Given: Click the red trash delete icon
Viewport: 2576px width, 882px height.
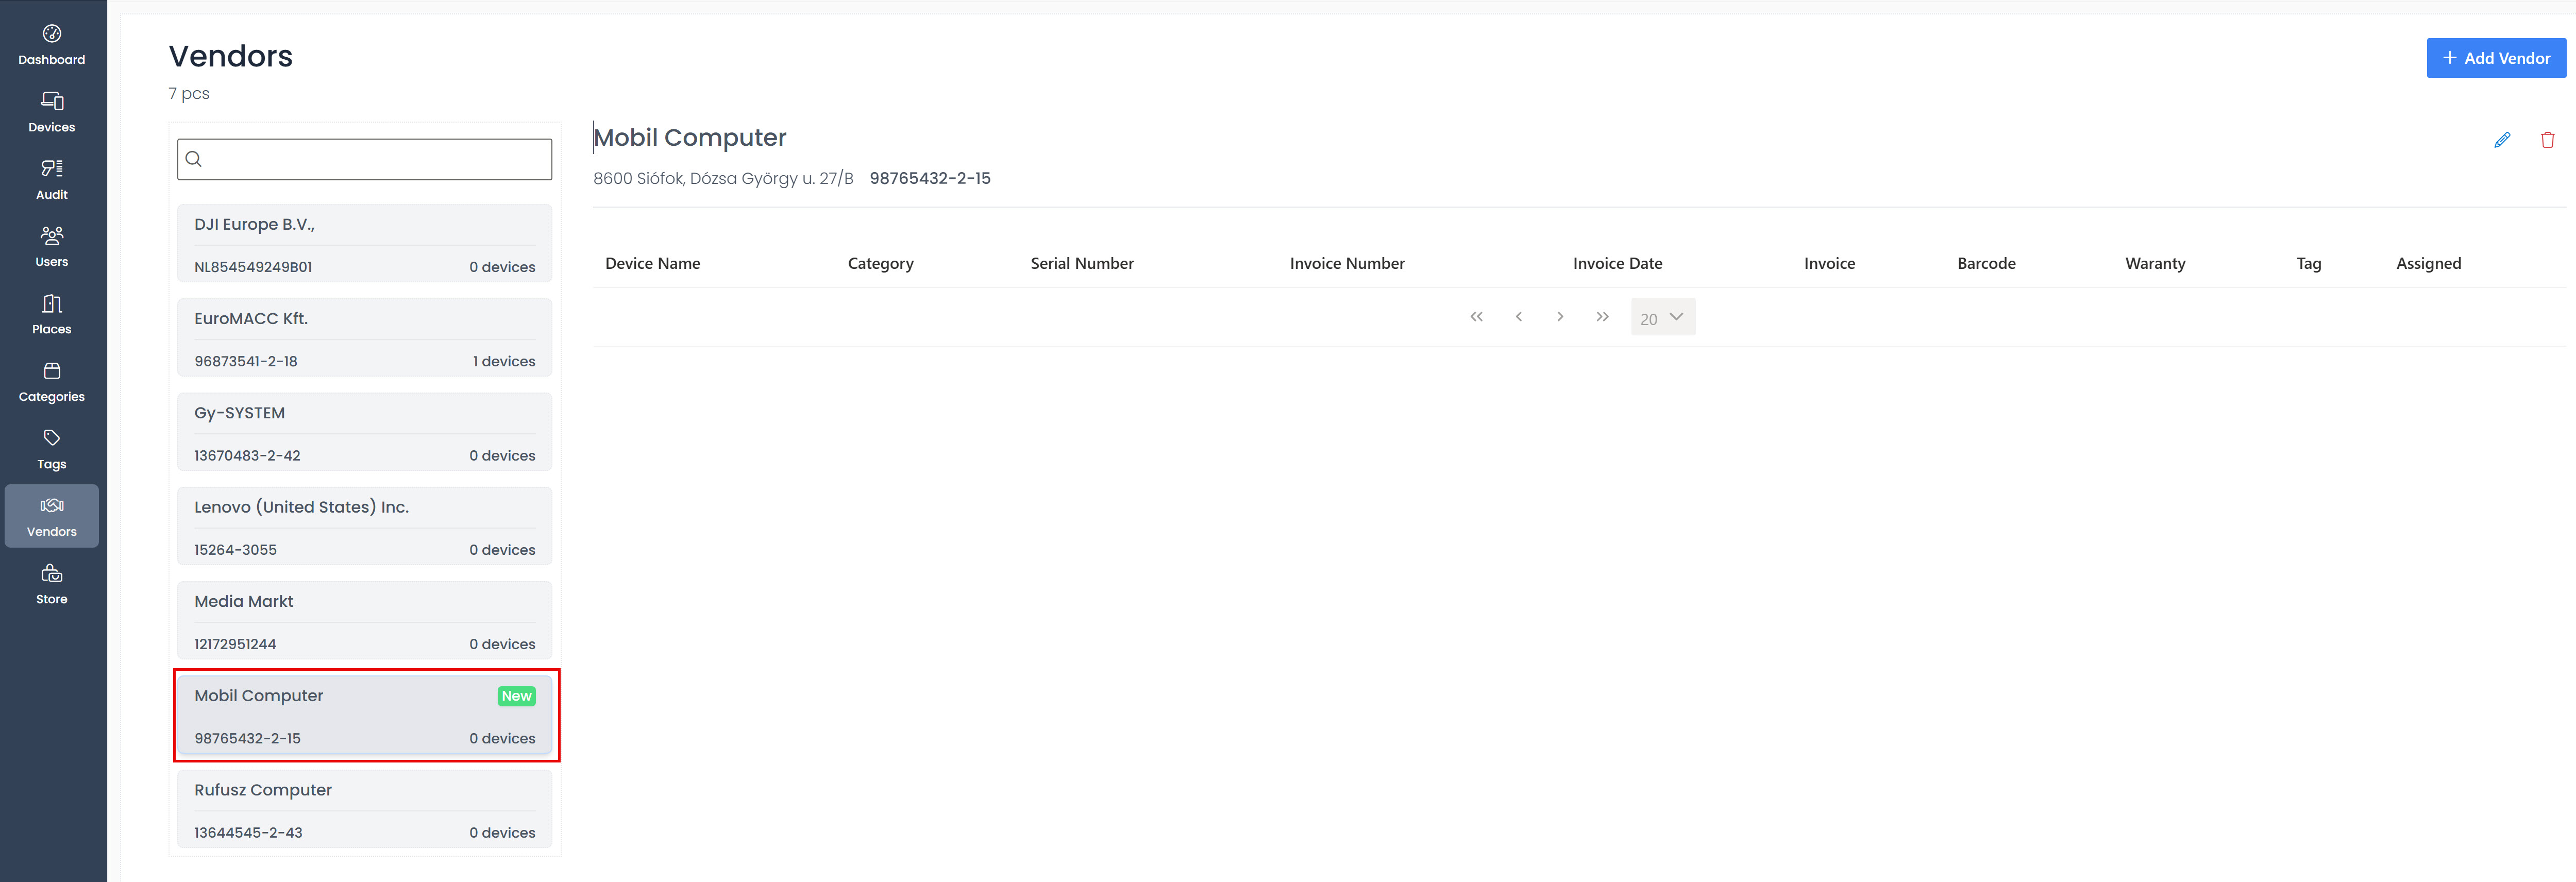Looking at the screenshot, I should coord(2548,140).
